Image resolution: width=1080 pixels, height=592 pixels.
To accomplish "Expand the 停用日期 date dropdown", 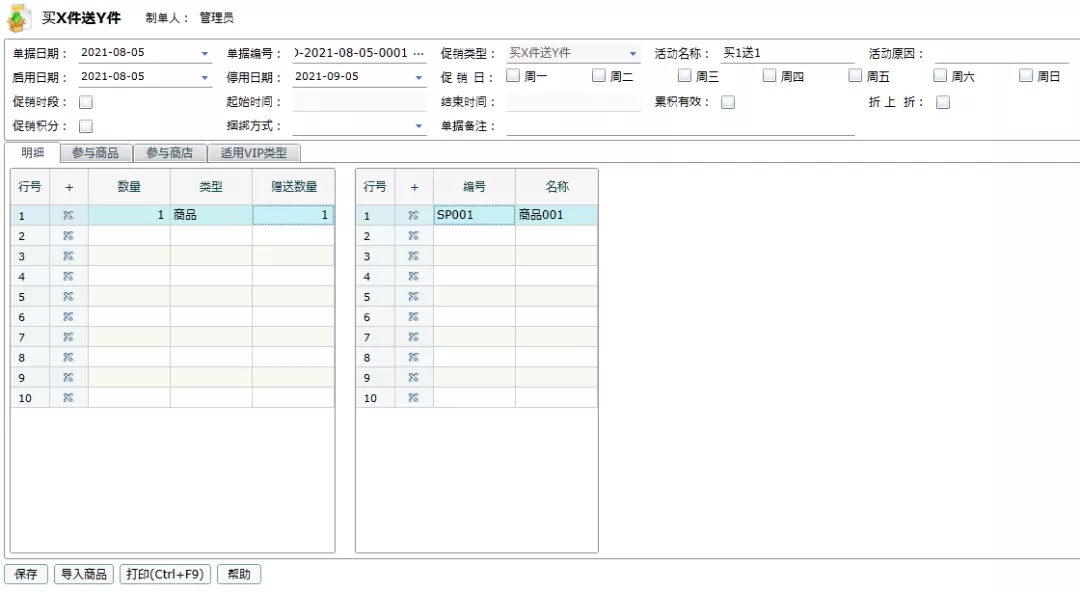I will point(419,78).
